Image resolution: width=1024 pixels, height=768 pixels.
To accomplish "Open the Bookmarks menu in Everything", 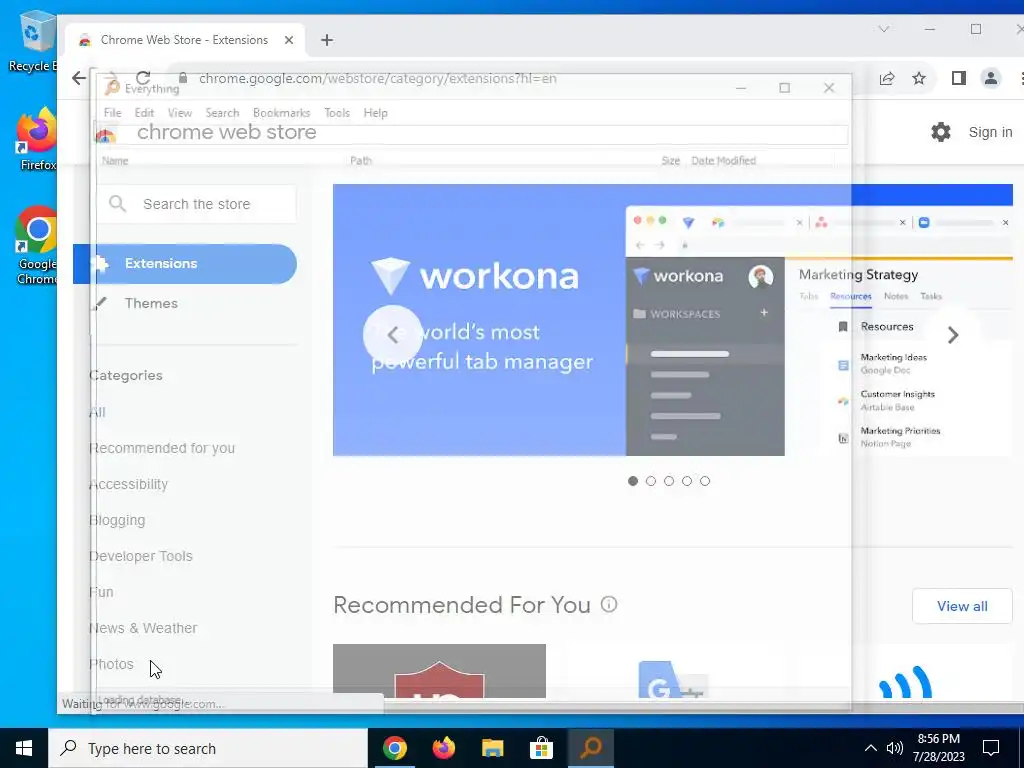I will (281, 113).
